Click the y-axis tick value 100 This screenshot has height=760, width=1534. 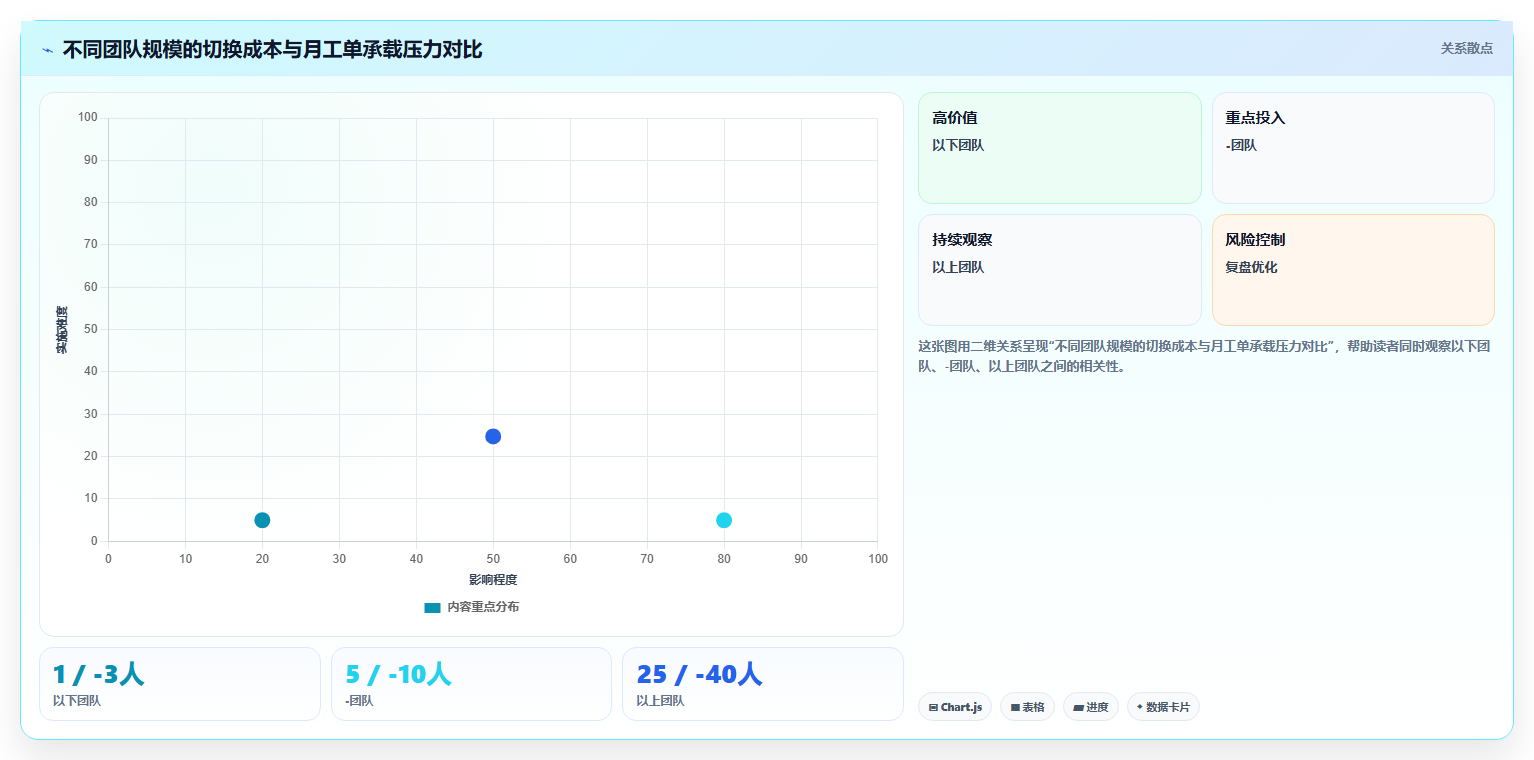(88, 118)
